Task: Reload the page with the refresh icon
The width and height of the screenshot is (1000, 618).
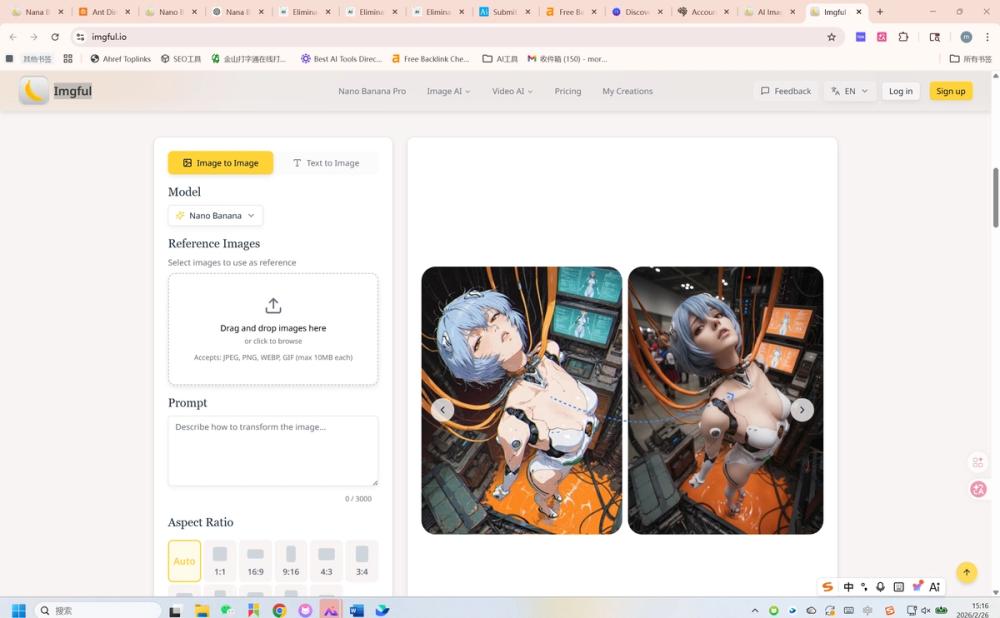Action: tap(55, 37)
